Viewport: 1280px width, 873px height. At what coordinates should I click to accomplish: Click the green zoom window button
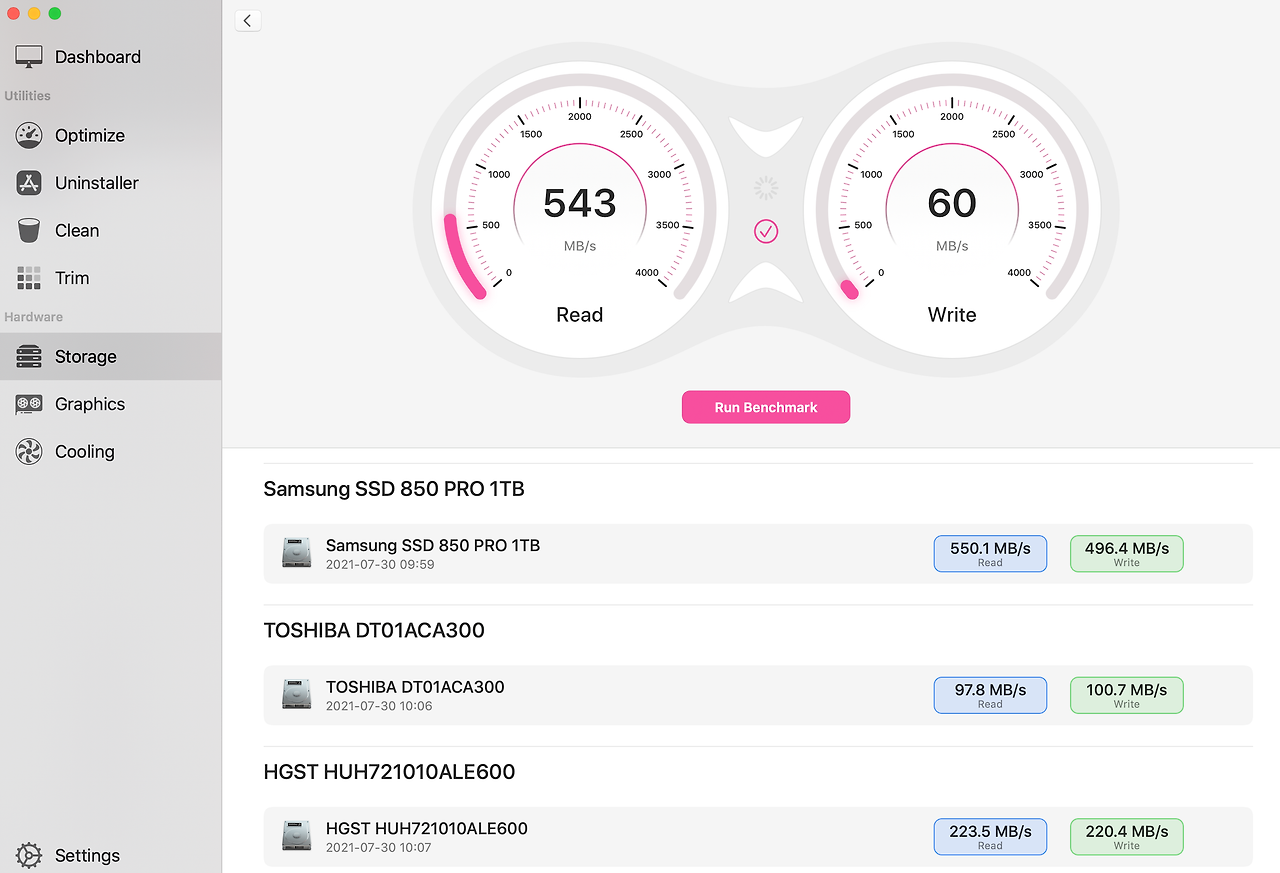coord(54,14)
